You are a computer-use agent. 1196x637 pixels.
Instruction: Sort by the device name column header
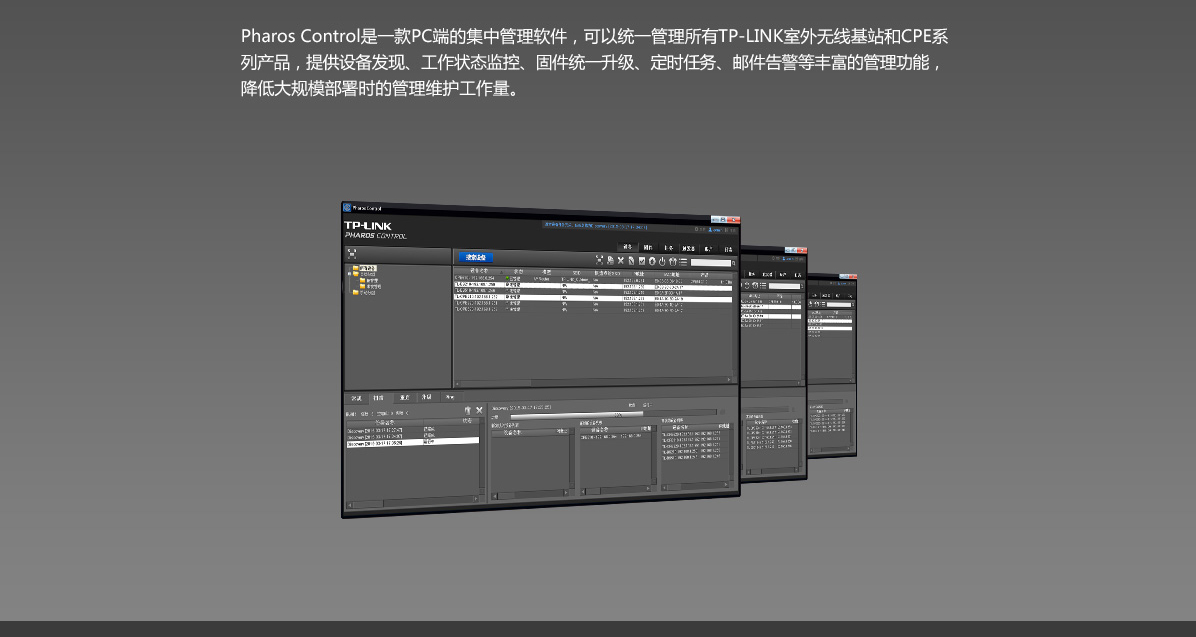pyautogui.click(x=479, y=271)
